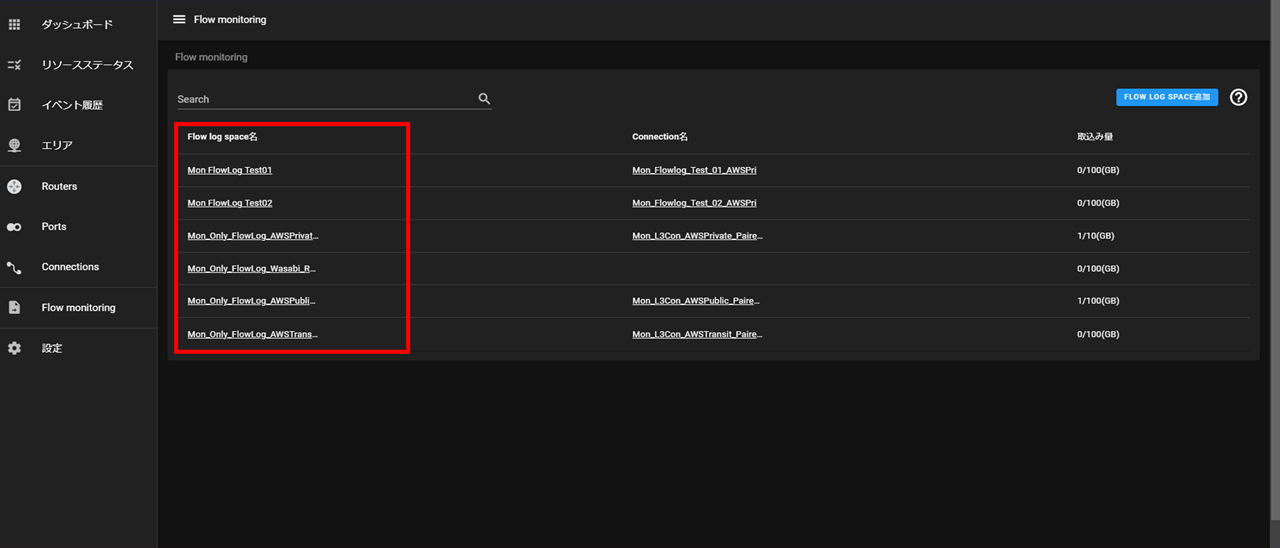
Task: Click the area globe icon
Action: [x=14, y=145]
